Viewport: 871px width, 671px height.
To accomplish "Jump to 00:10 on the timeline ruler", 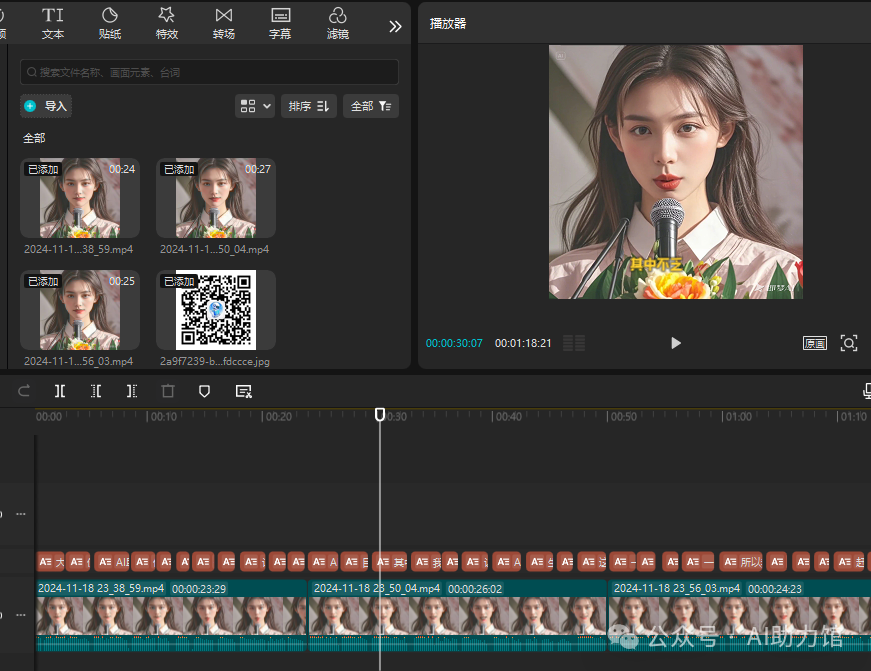I will 164,417.
